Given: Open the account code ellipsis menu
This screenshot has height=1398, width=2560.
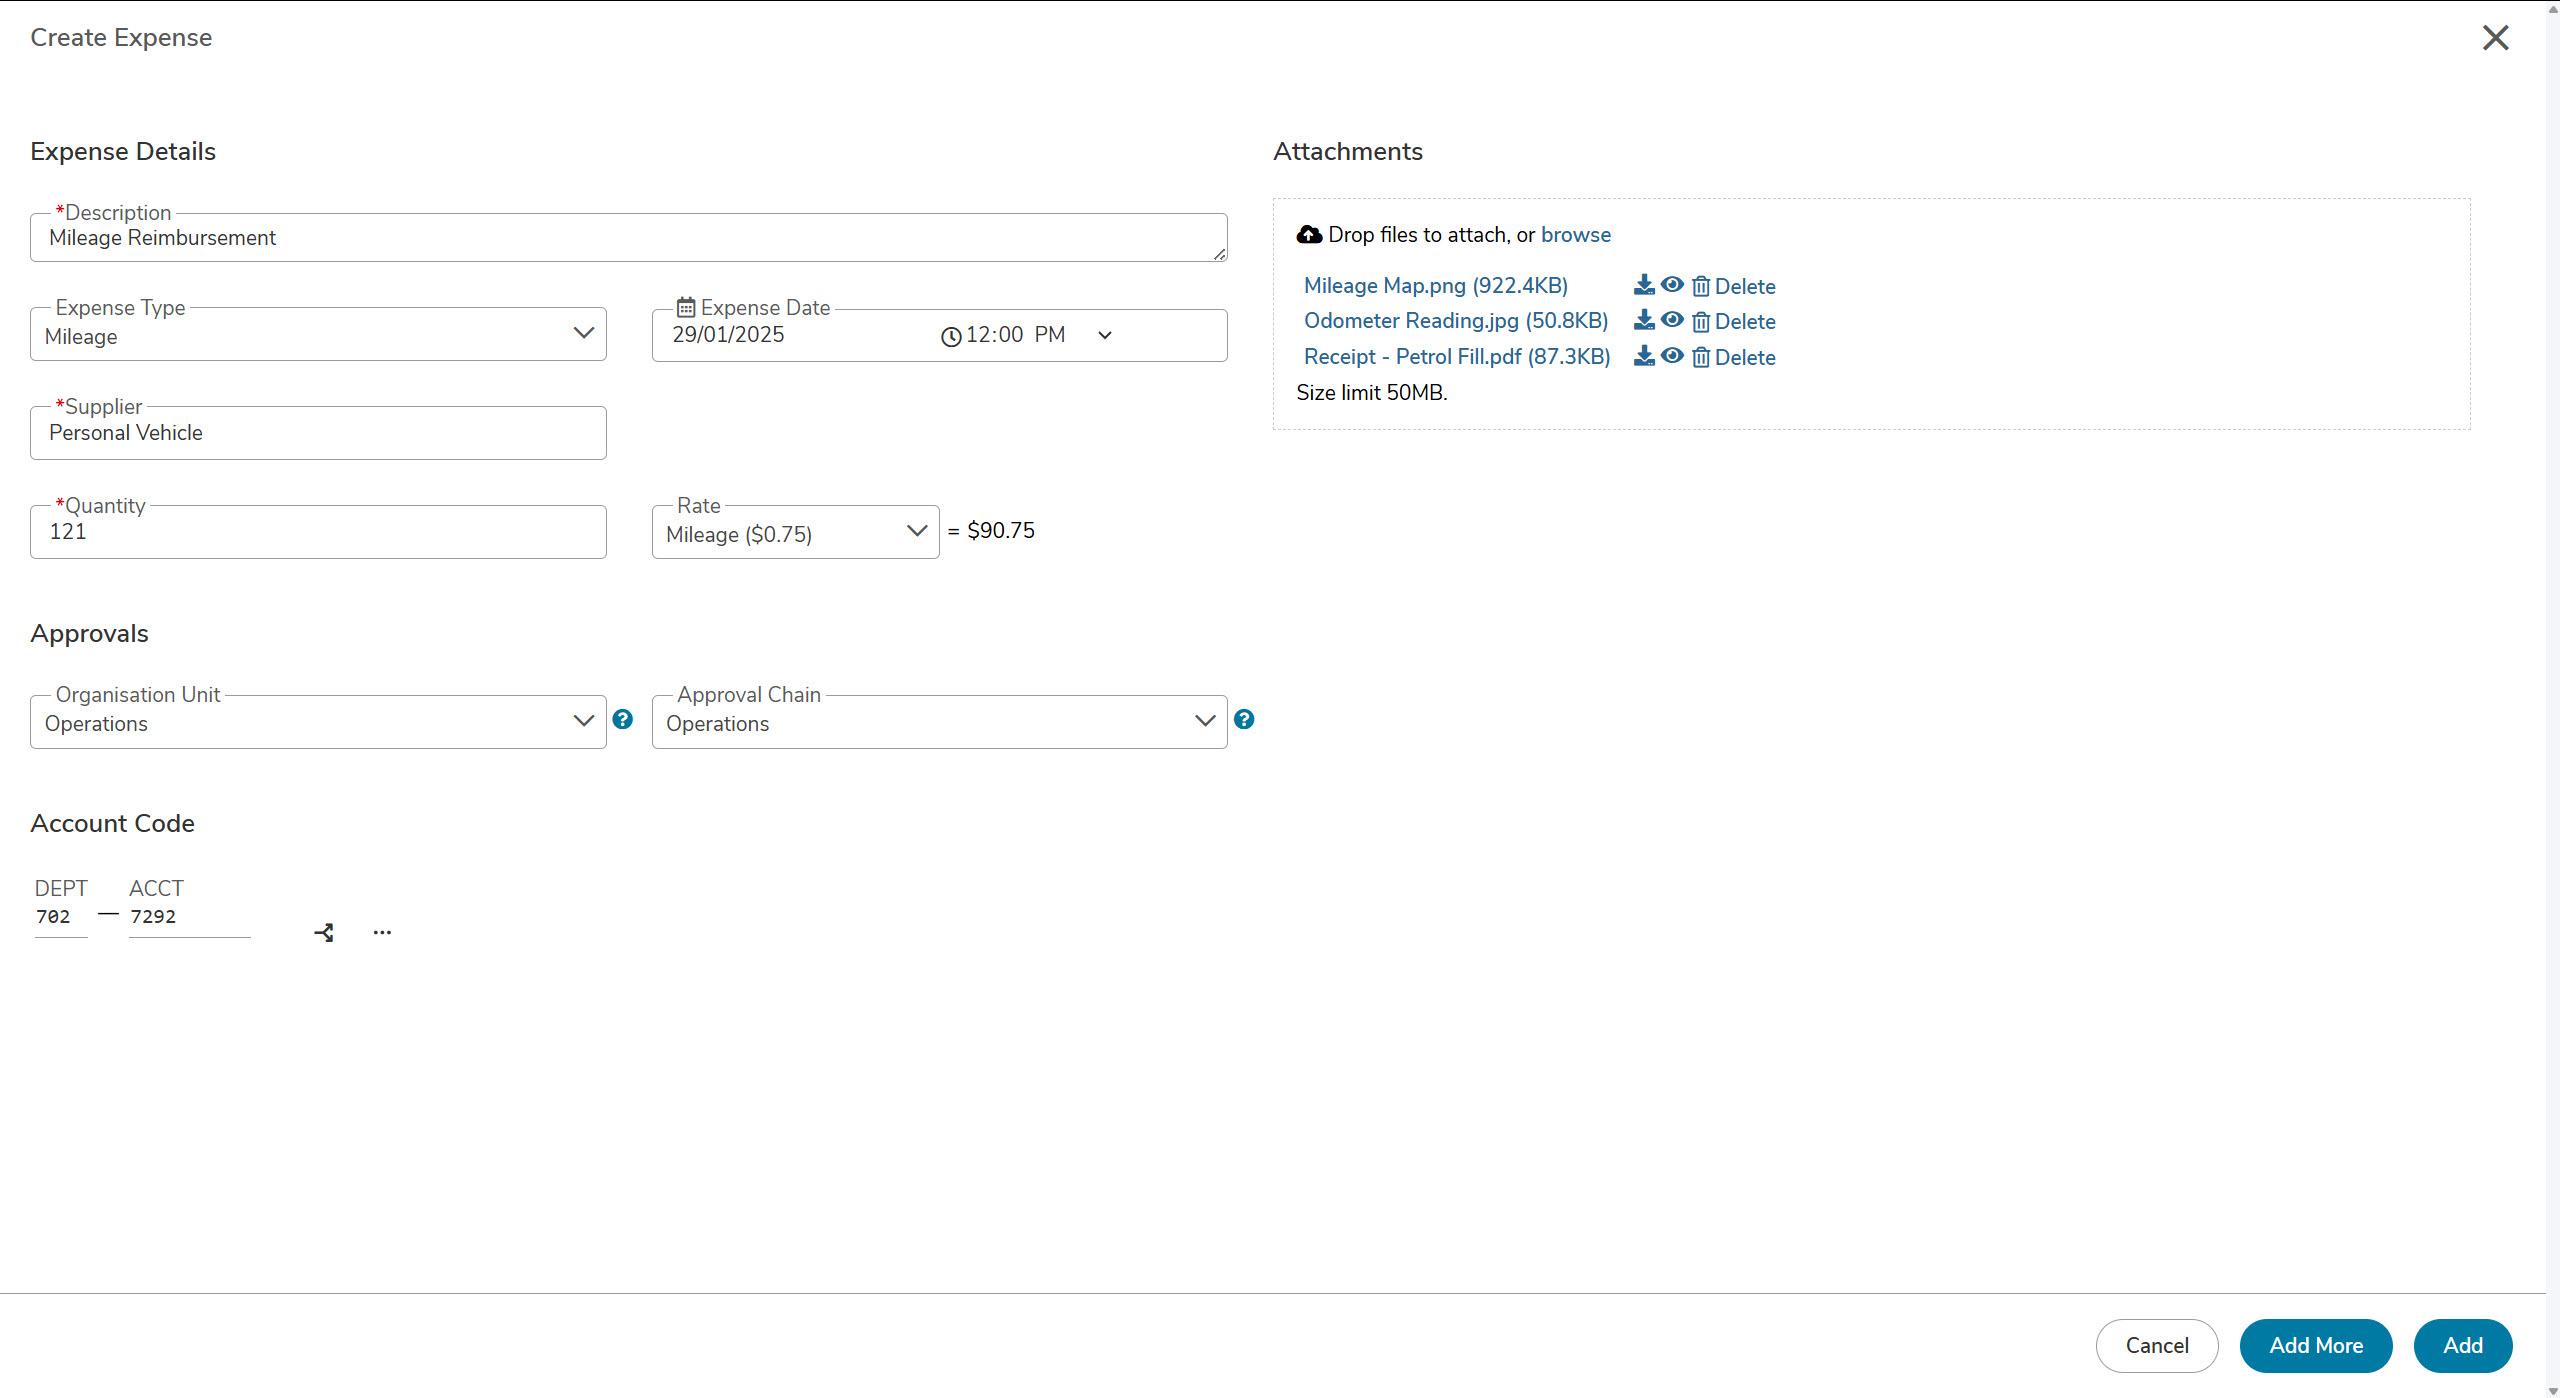Looking at the screenshot, I should pyautogui.click(x=382, y=932).
